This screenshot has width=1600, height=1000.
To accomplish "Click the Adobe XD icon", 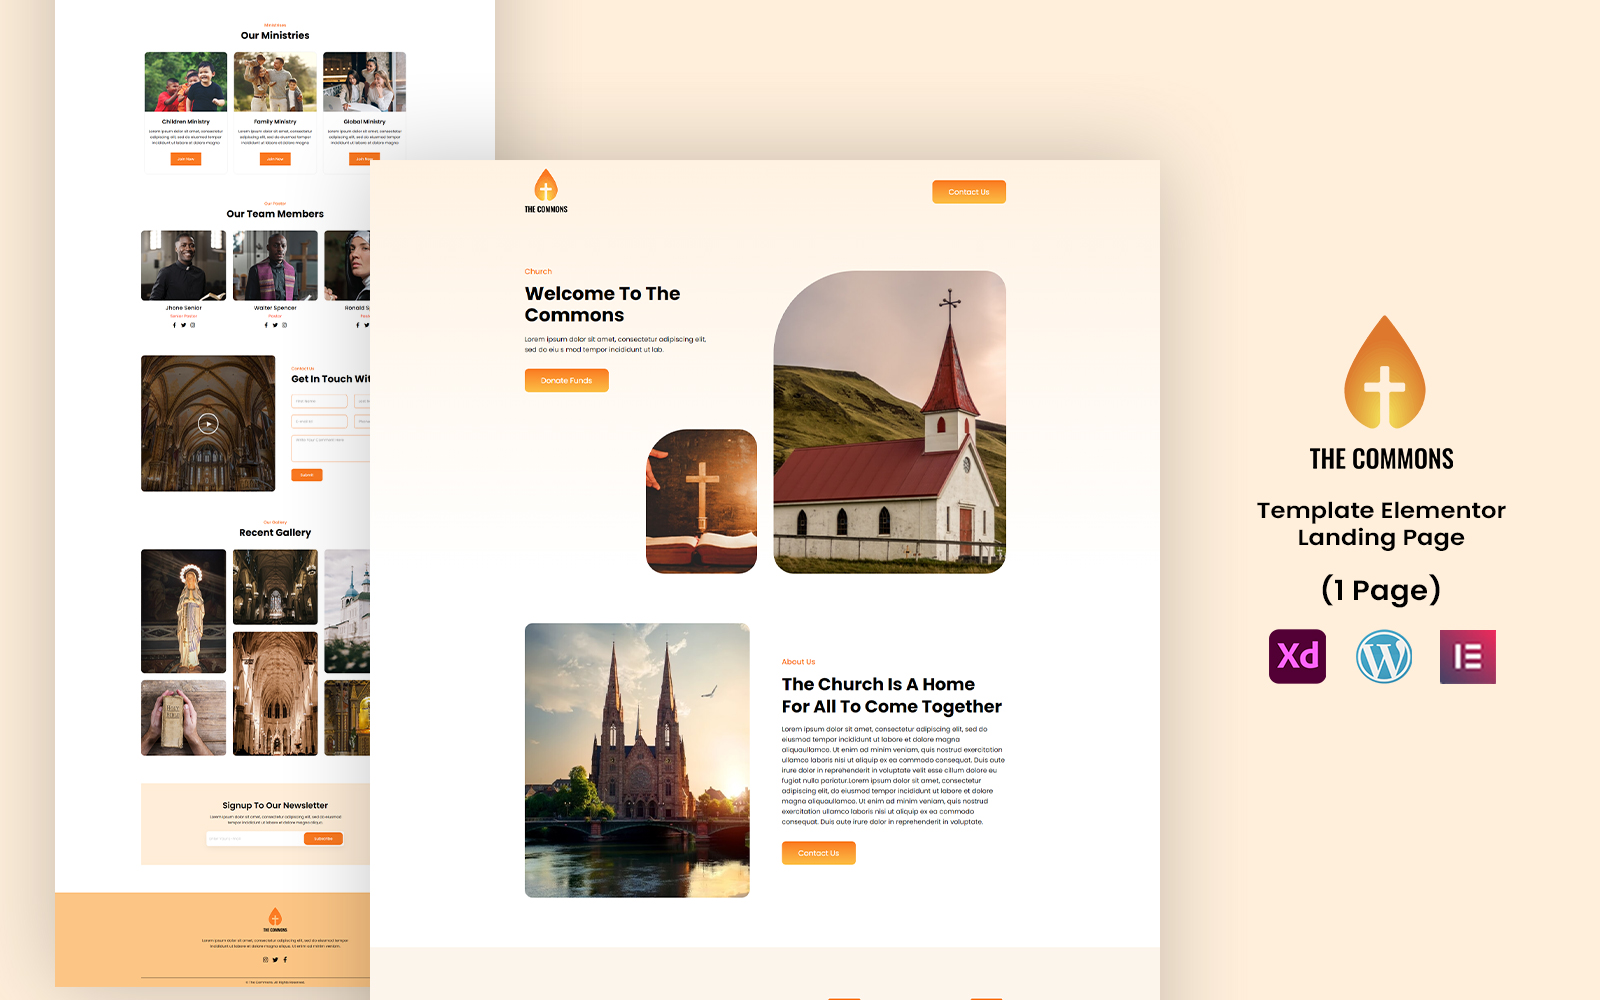I will coord(1297,656).
